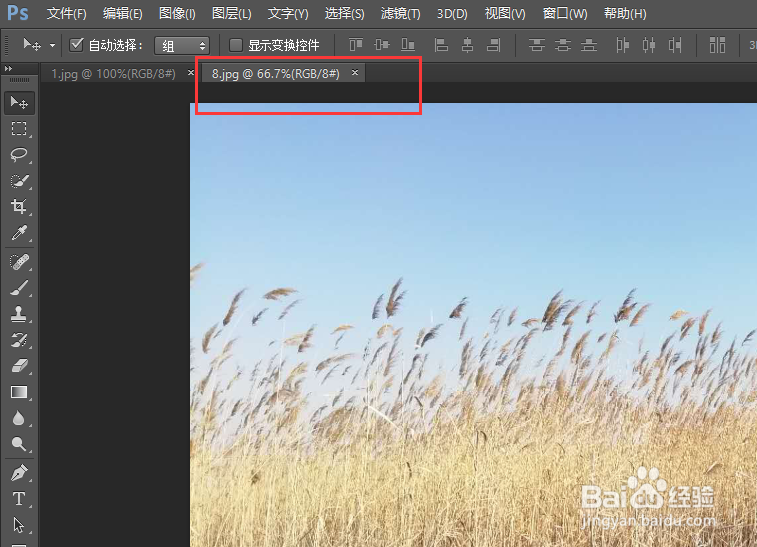This screenshot has width=757, height=547.
Task: Click the options bar drag handle
Action: [x=7, y=45]
